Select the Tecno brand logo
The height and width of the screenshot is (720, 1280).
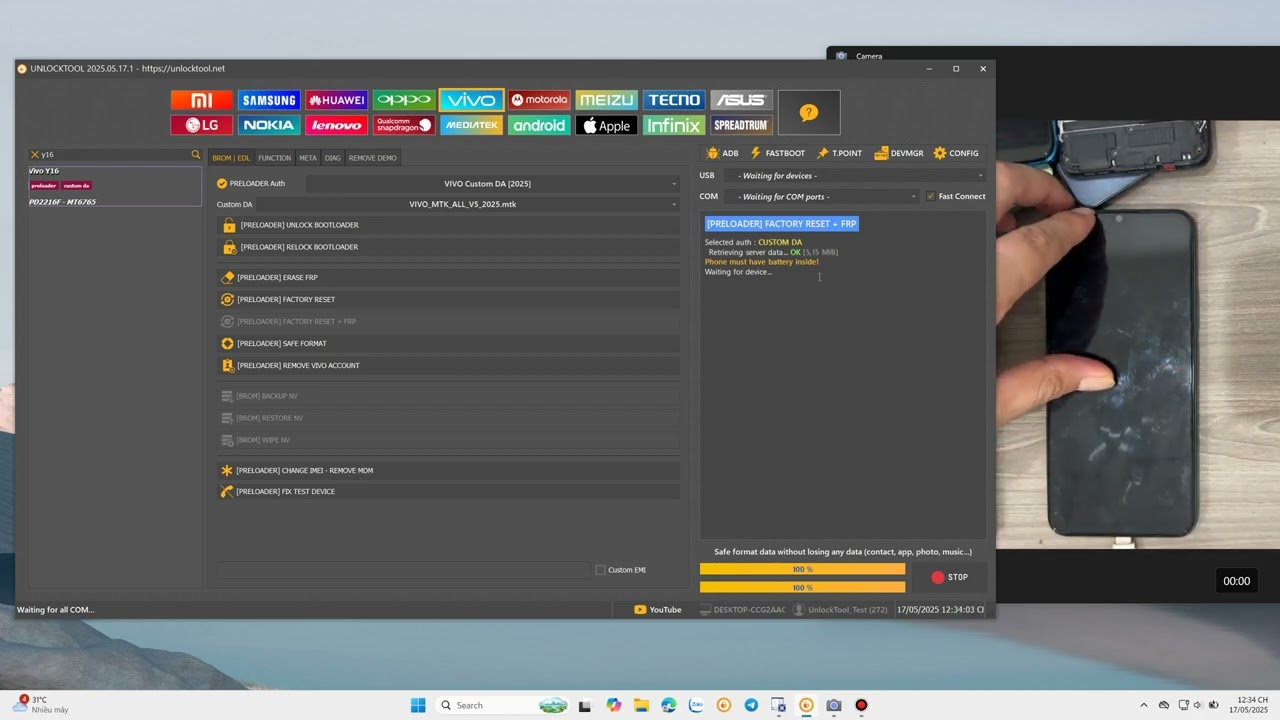673,100
